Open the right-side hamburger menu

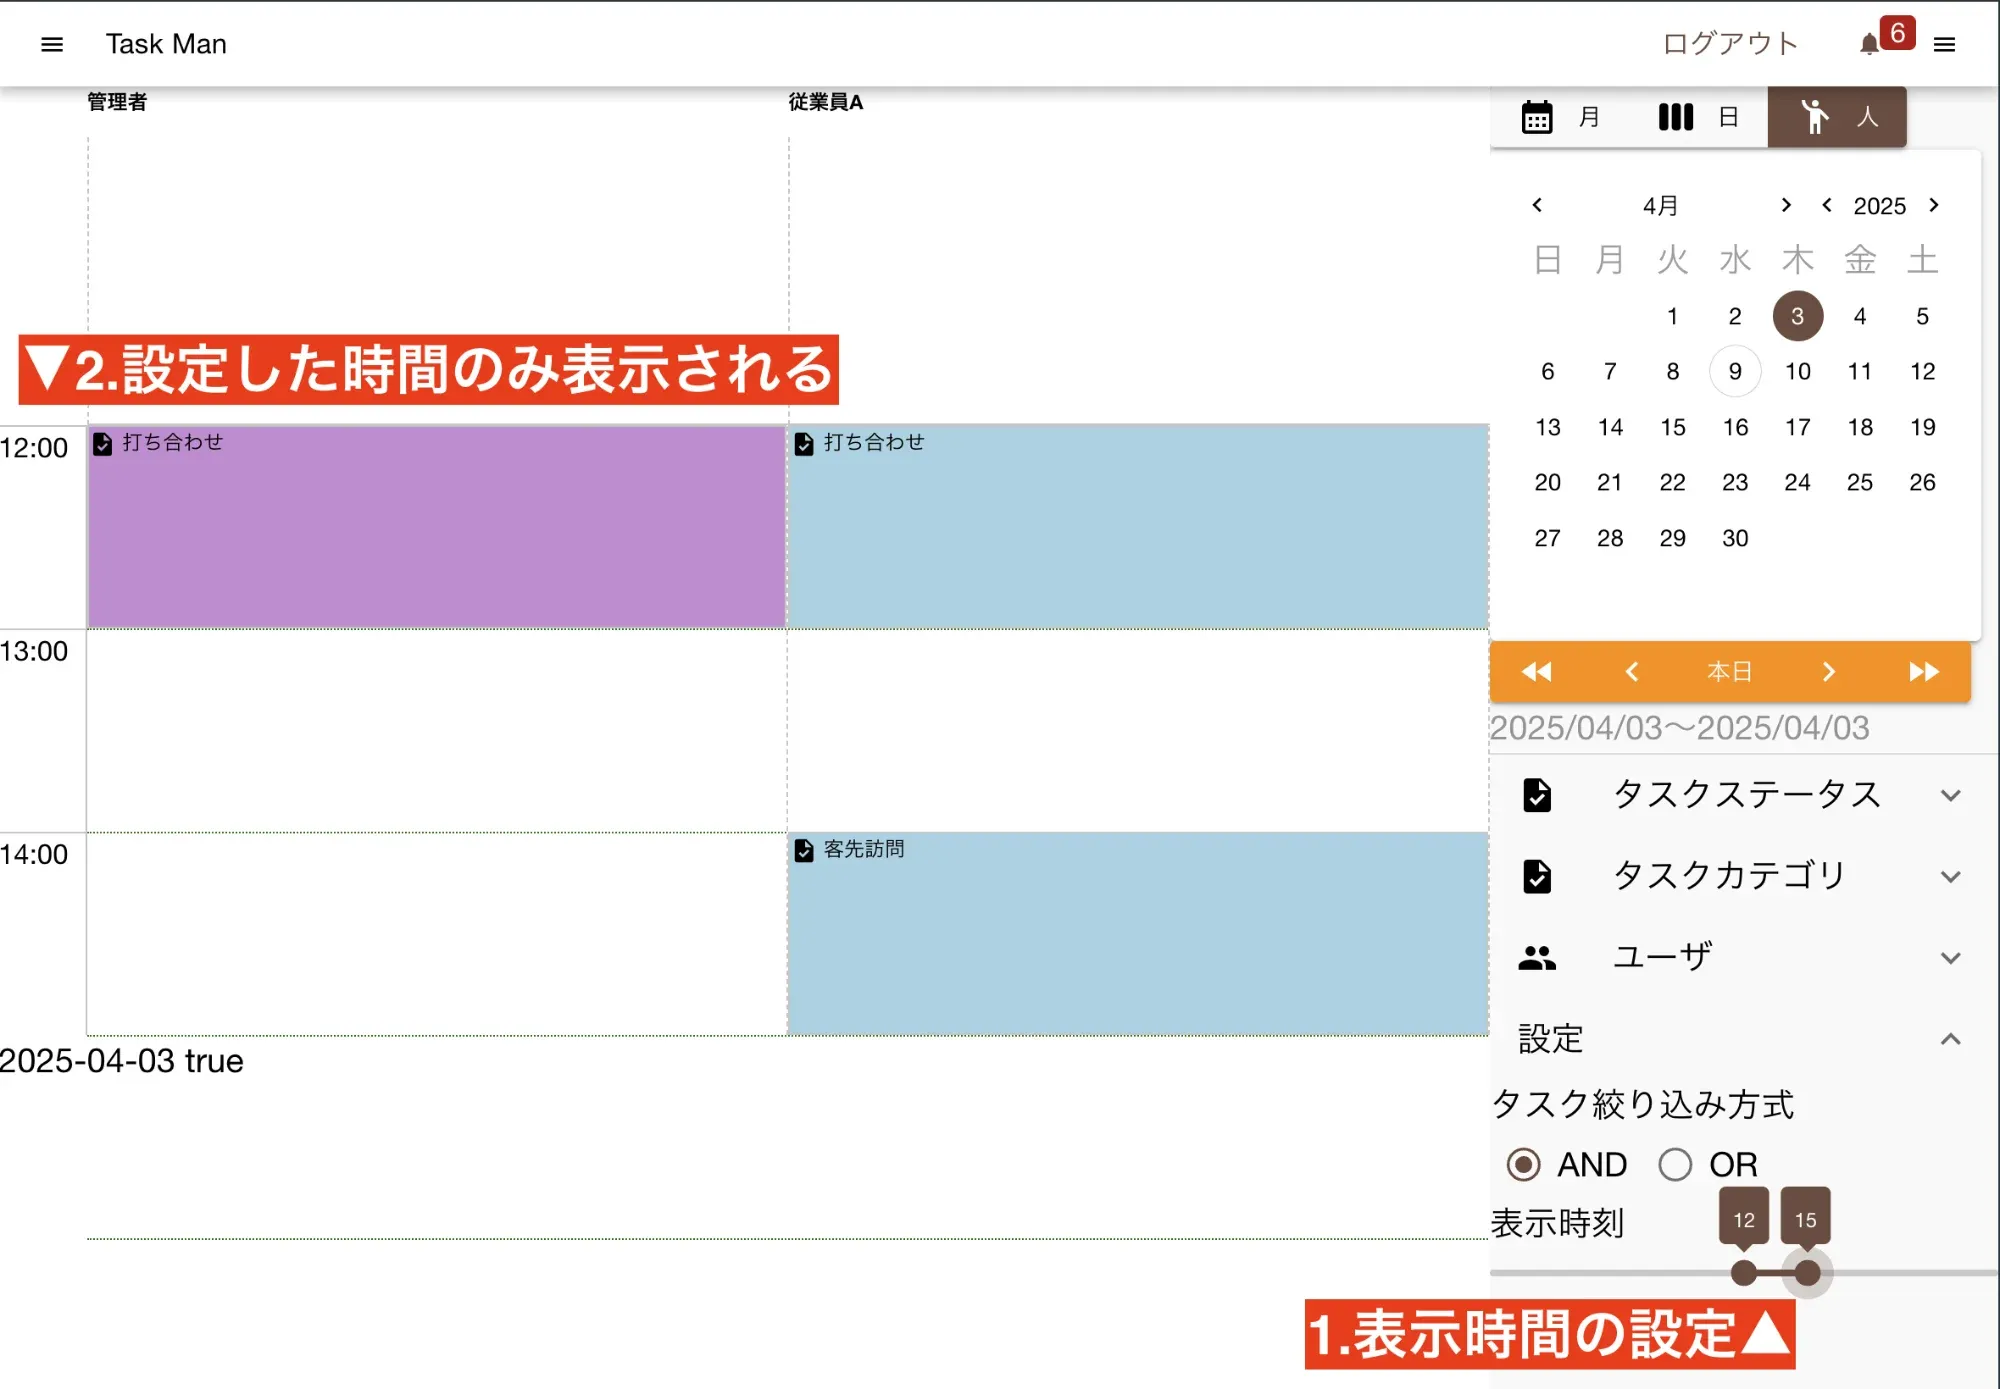[x=1944, y=44]
